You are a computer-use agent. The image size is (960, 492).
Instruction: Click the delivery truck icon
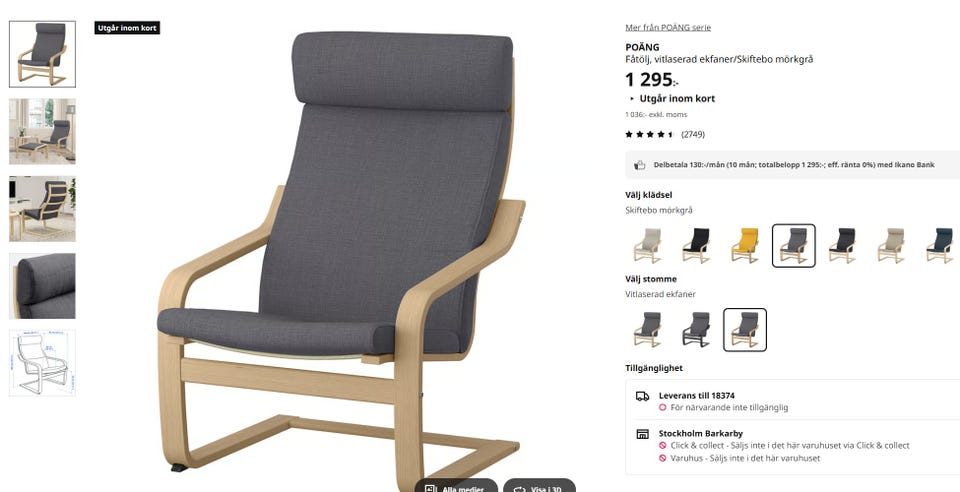pos(642,397)
